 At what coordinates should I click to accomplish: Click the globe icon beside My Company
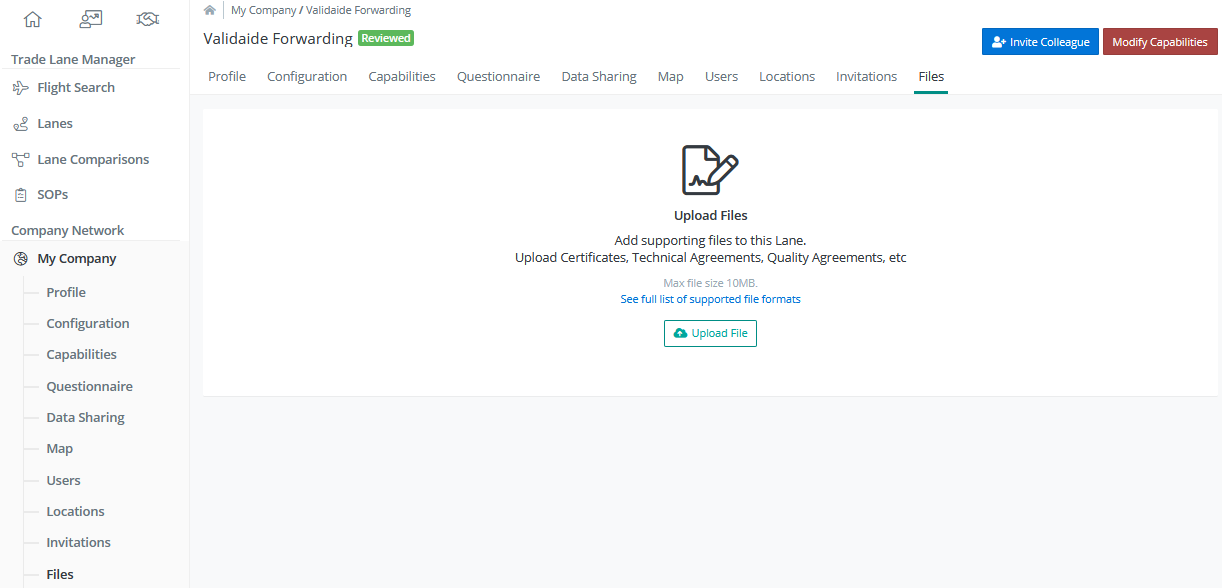(21, 259)
